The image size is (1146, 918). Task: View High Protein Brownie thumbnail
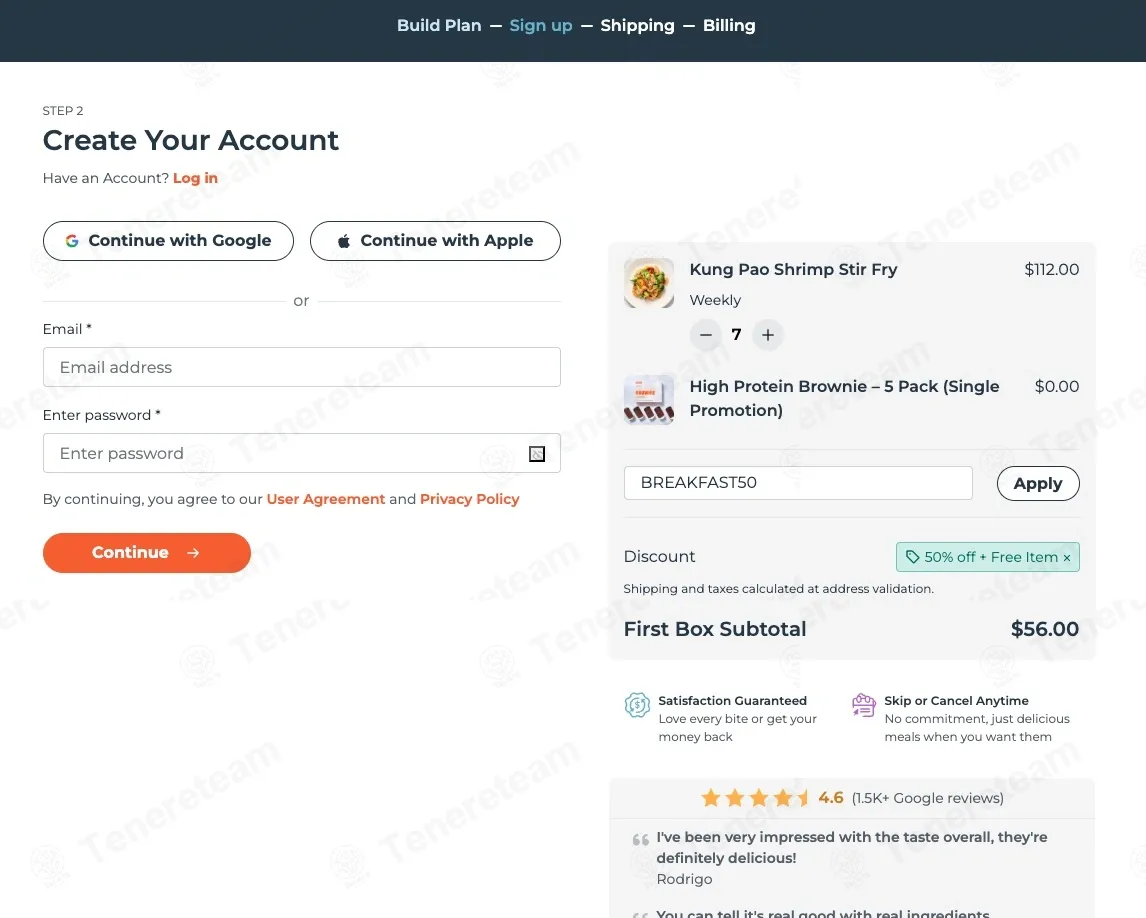(649, 400)
